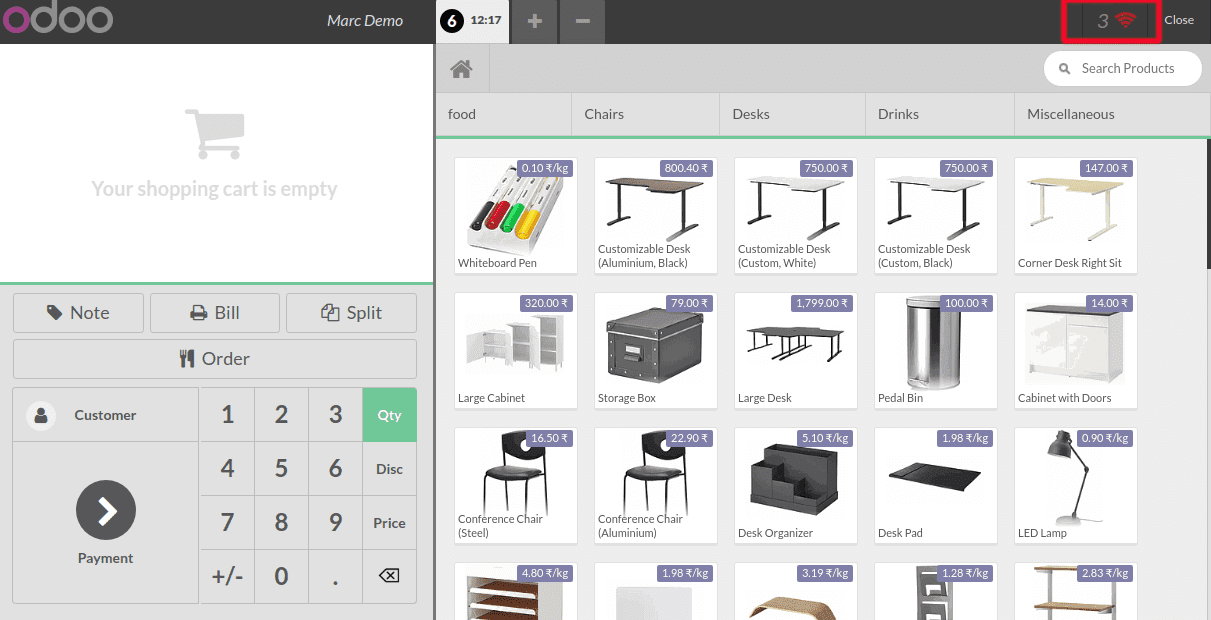Tap numpad key 7
The image size is (1211, 620).
pyautogui.click(x=227, y=523)
